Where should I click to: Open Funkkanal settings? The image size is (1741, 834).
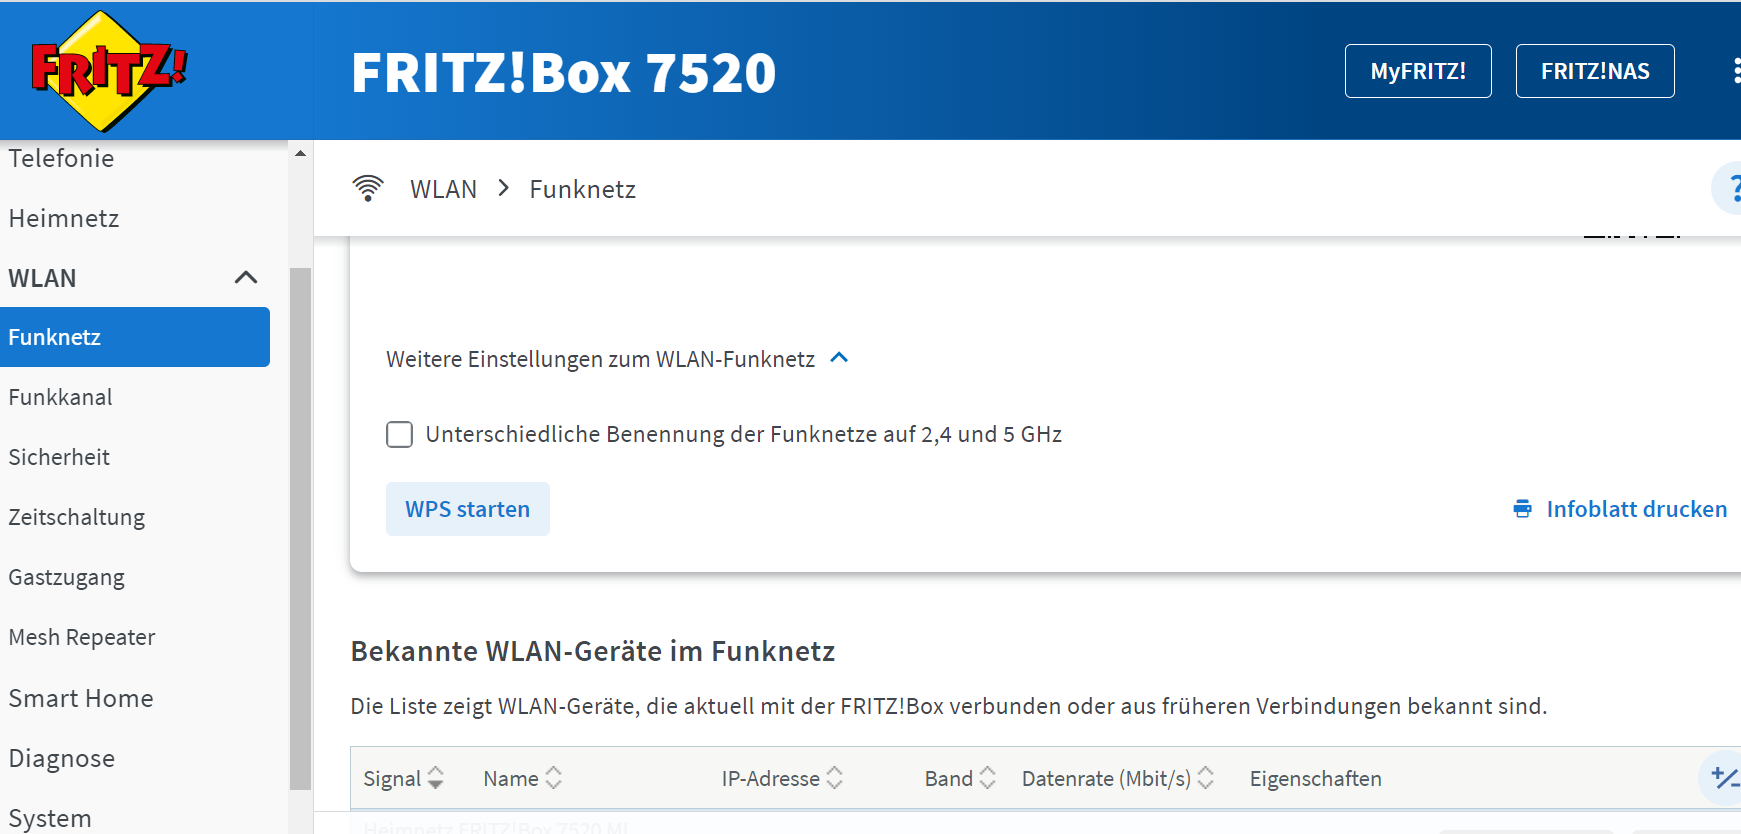60,397
